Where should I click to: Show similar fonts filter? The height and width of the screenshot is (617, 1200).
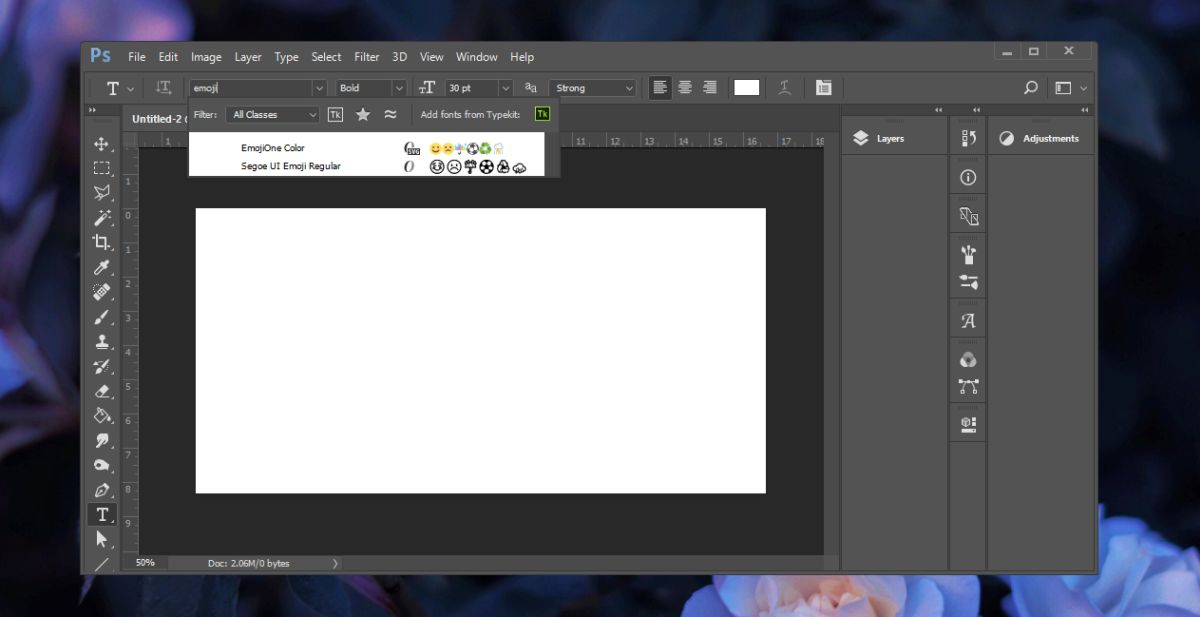click(391, 115)
